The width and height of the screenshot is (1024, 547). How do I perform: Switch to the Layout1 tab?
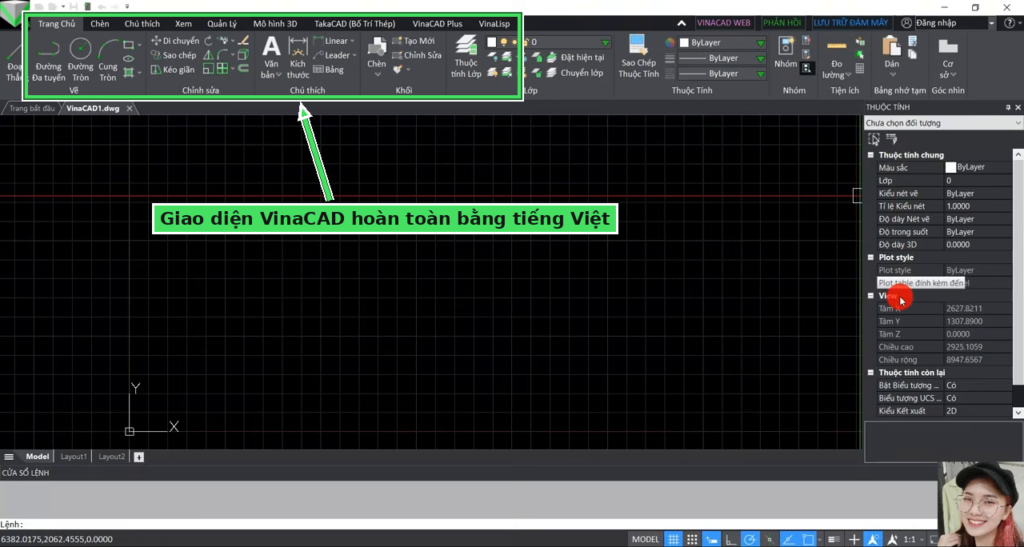click(x=74, y=457)
